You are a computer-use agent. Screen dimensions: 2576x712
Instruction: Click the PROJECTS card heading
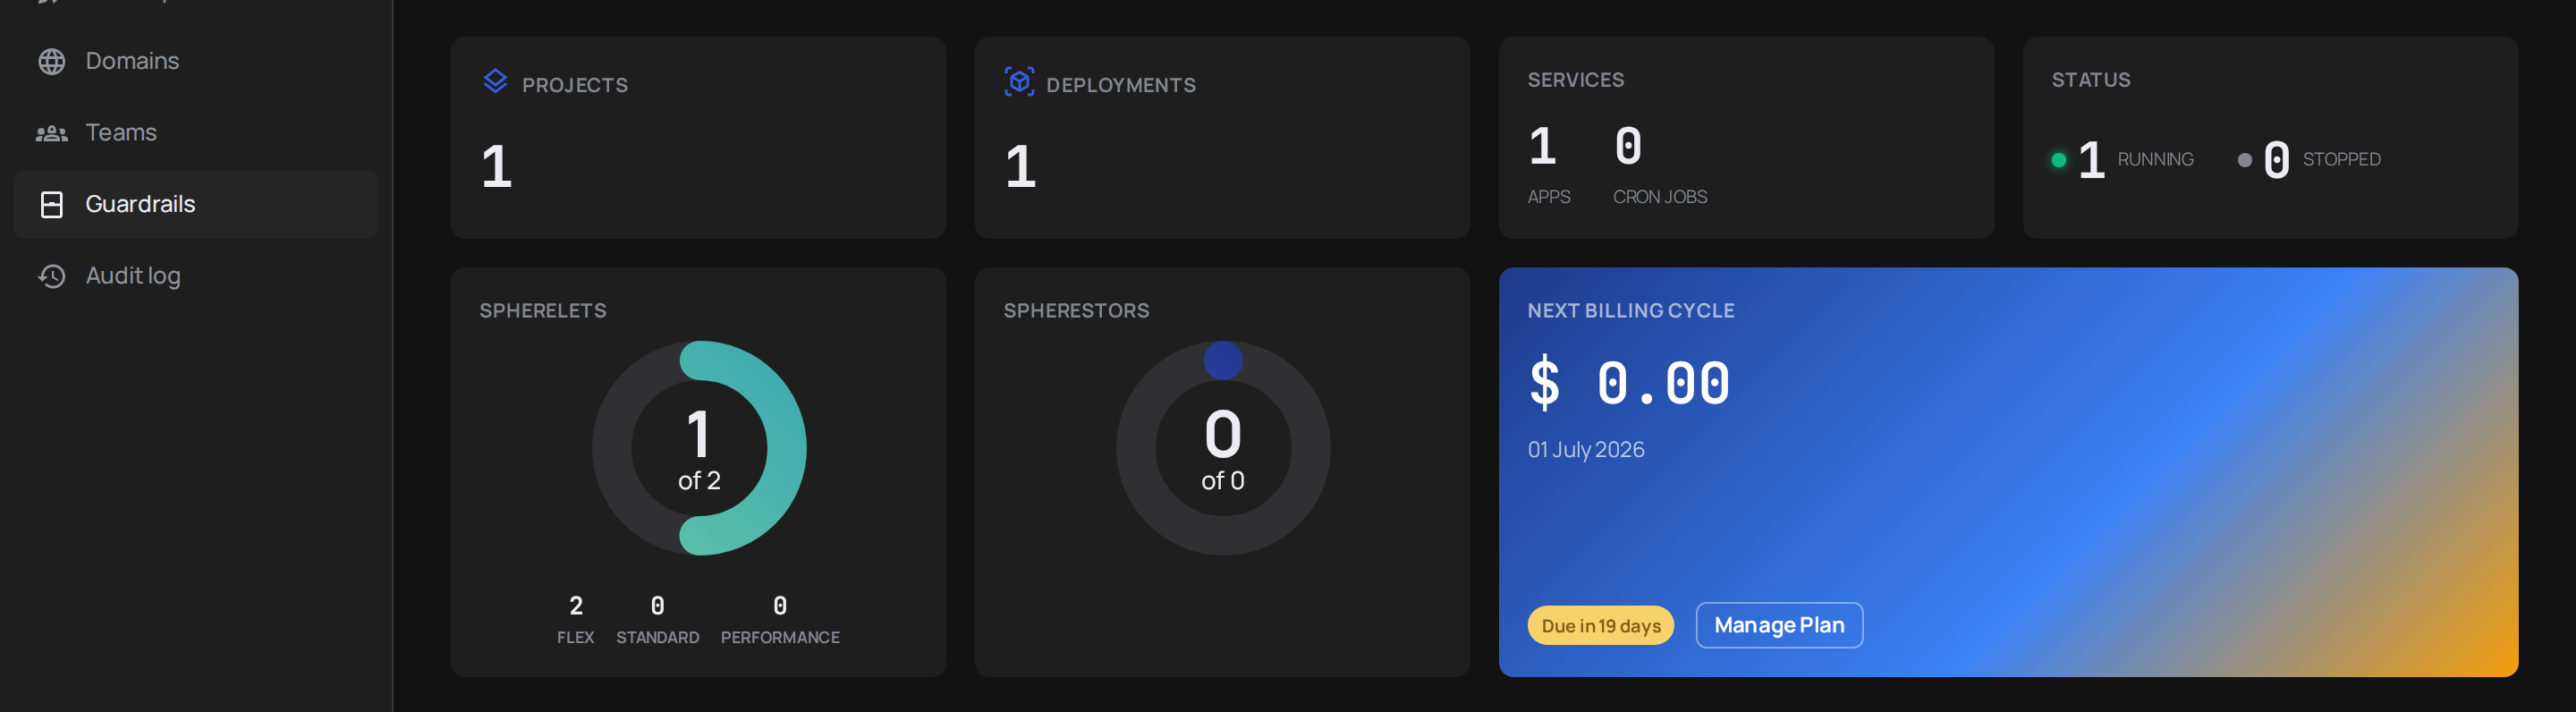click(x=575, y=85)
